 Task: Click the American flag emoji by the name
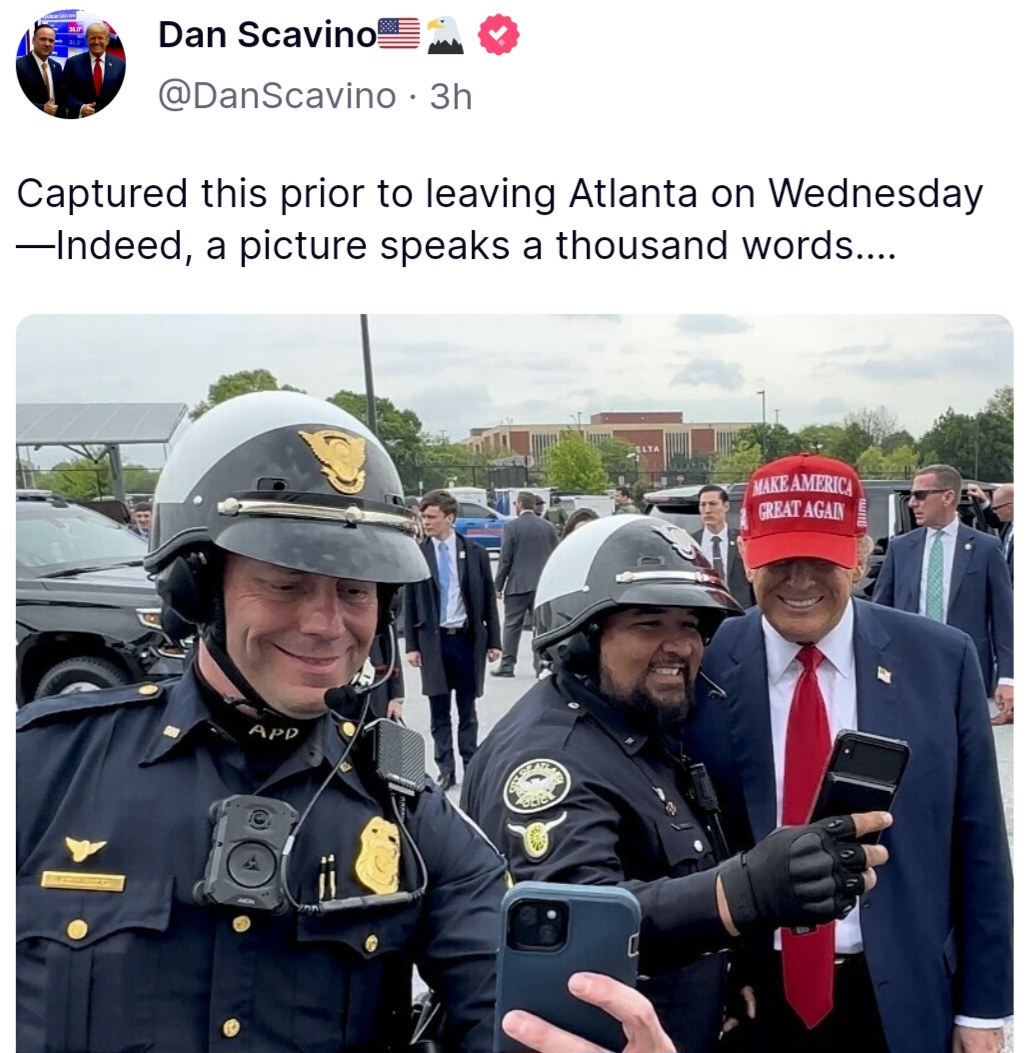399,34
